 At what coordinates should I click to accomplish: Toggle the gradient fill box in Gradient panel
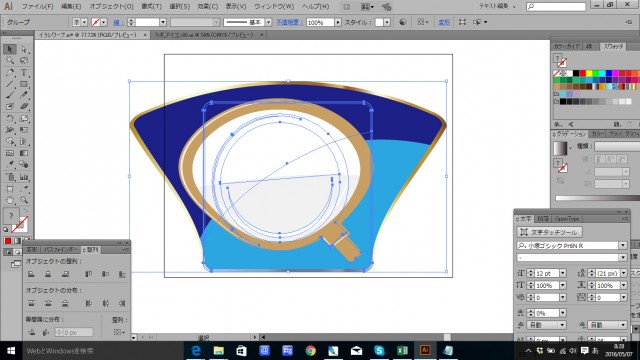[560, 149]
